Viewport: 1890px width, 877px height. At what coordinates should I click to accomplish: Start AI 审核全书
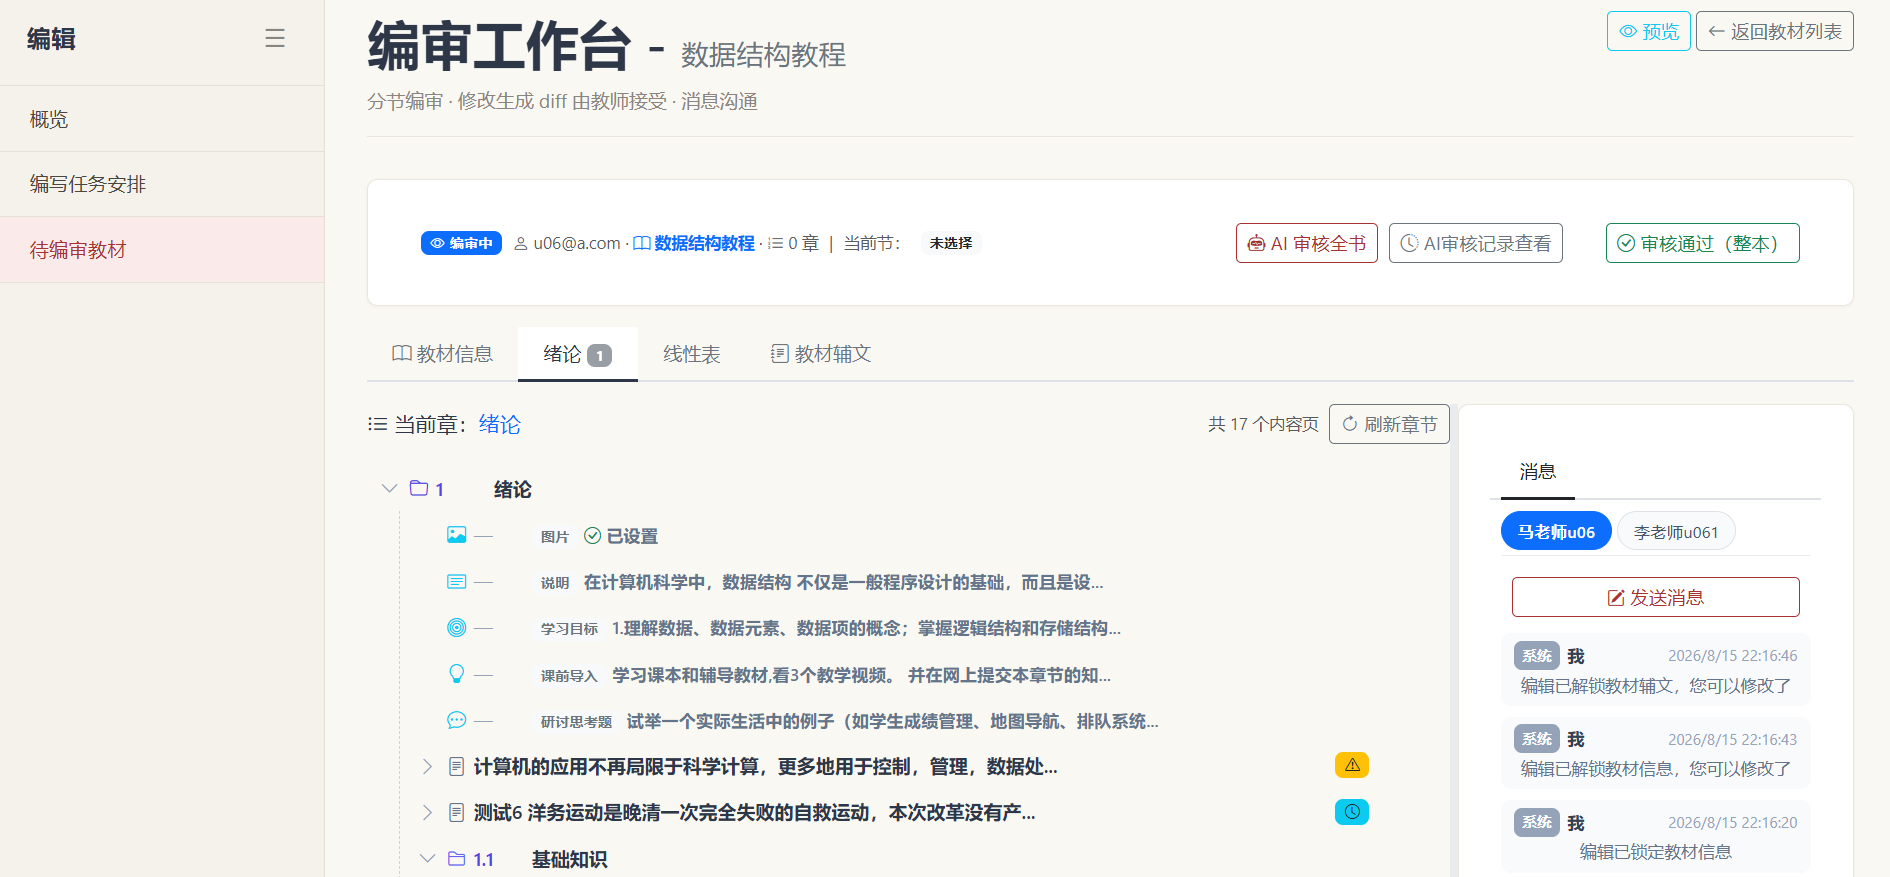[x=1307, y=243]
